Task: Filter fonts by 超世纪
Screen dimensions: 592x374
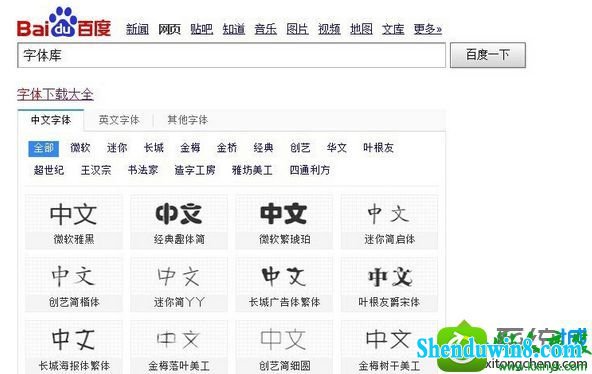Action: coord(49,170)
